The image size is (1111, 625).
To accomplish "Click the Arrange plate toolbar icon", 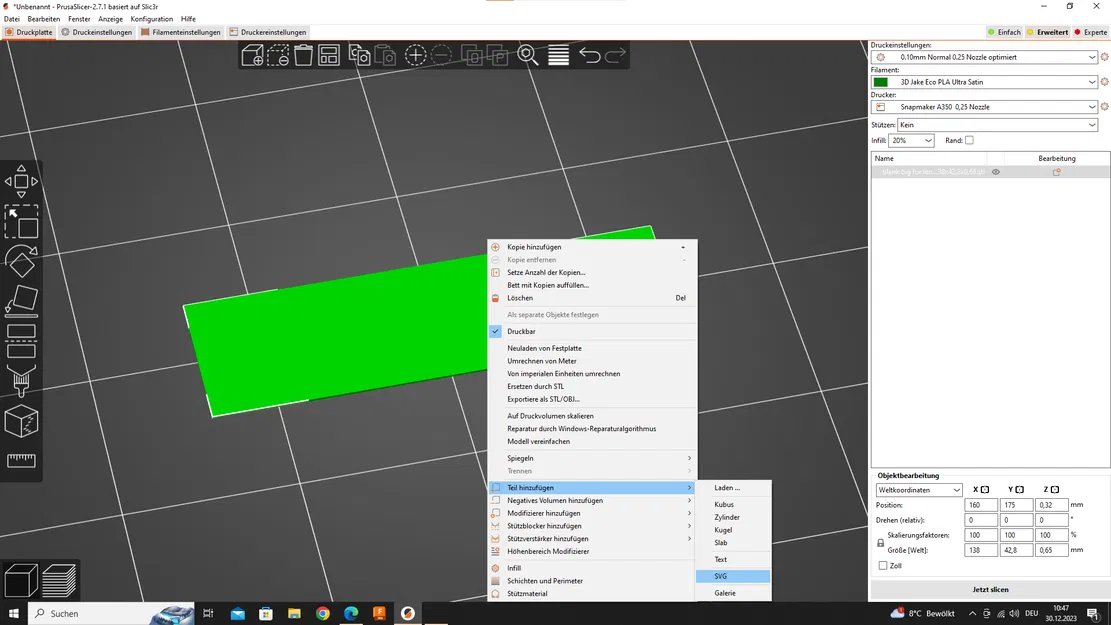I will pyautogui.click(x=329, y=56).
